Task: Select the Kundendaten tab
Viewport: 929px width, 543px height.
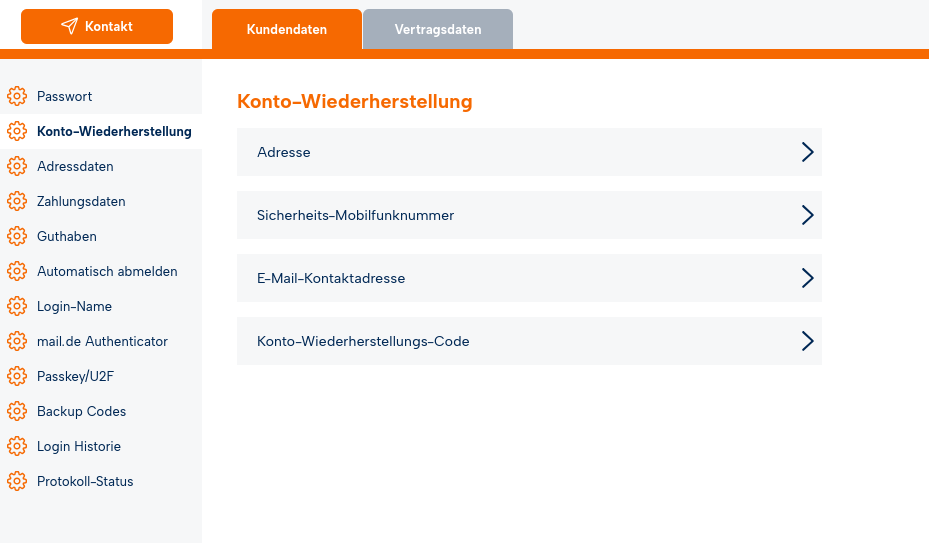Action: (x=287, y=30)
